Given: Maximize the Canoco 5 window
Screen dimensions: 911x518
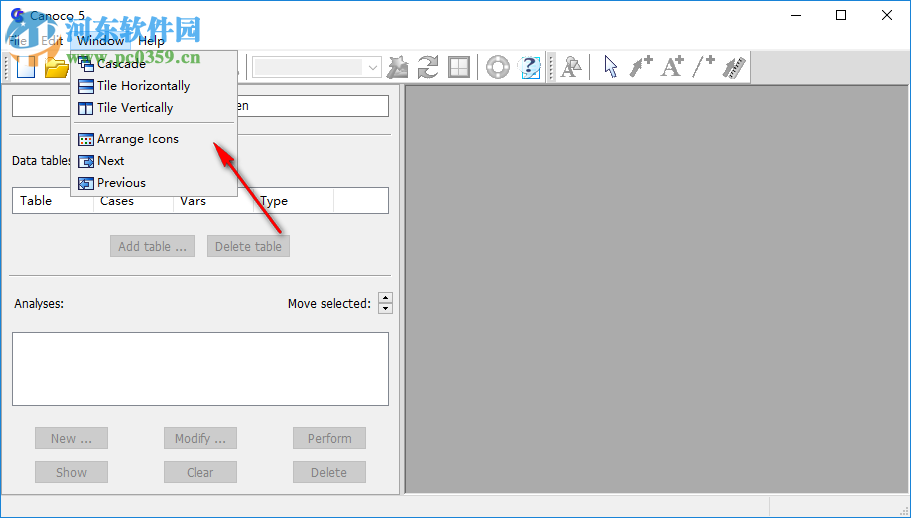Looking at the screenshot, I should [x=841, y=15].
